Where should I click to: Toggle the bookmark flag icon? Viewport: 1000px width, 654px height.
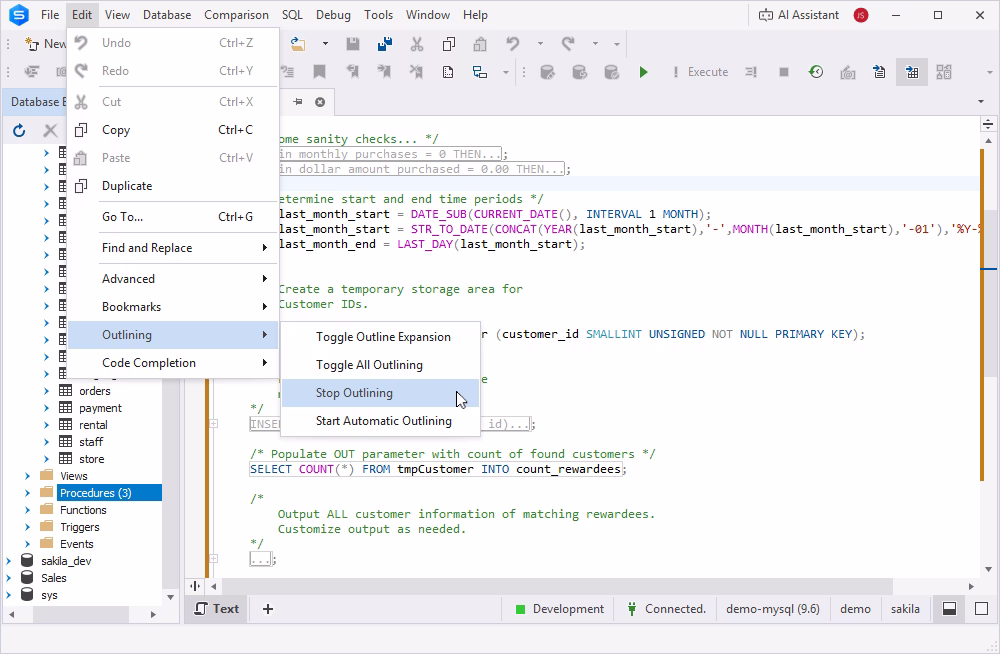(x=319, y=72)
